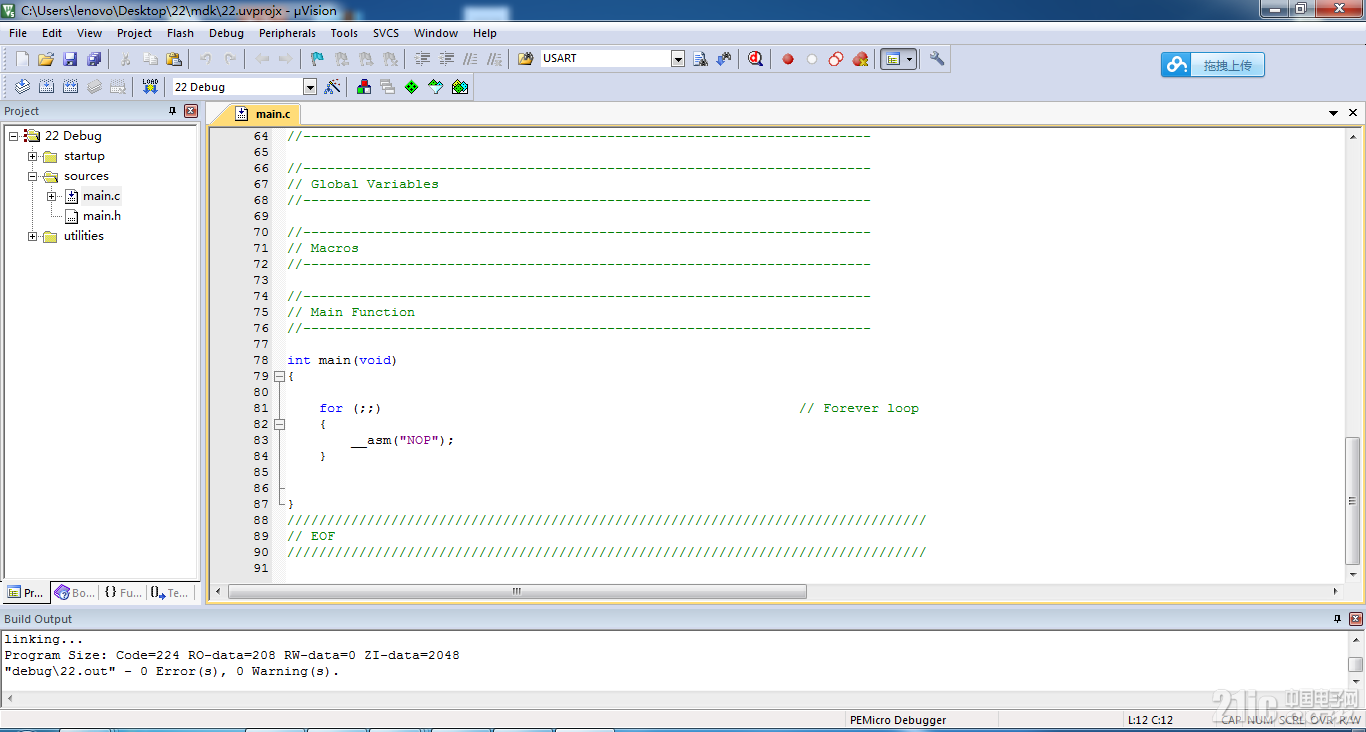The height and width of the screenshot is (732, 1366).
Task: Click the "Program Size" line in Build Output
Action: (x=232, y=655)
